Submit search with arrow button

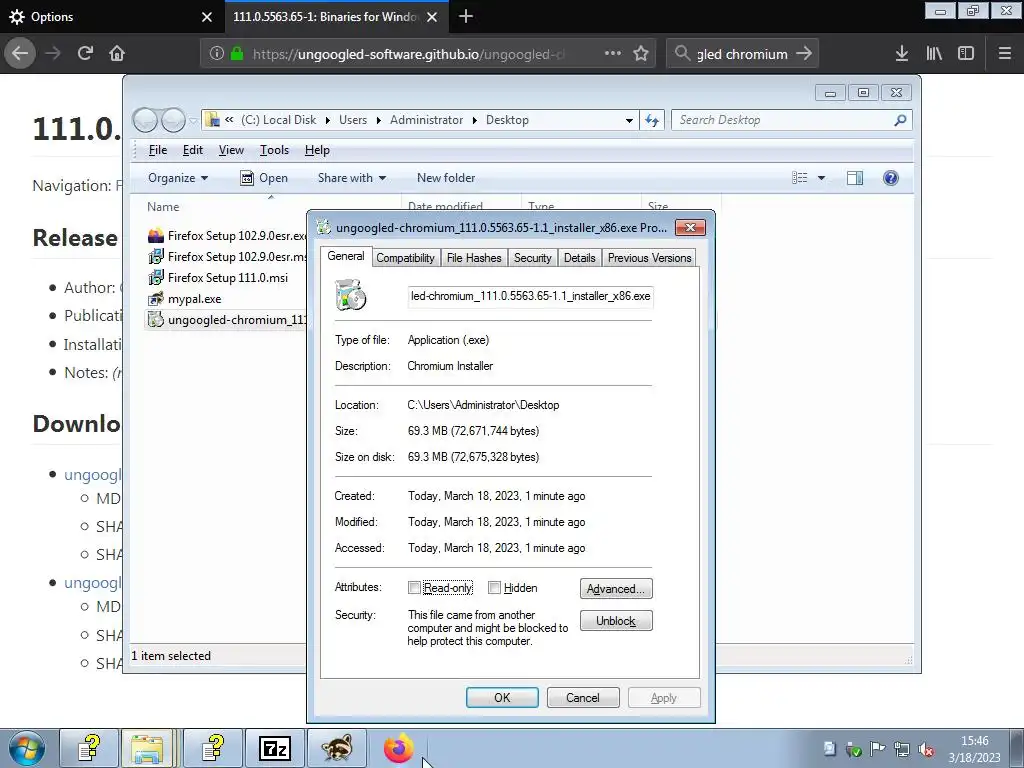tap(804, 54)
